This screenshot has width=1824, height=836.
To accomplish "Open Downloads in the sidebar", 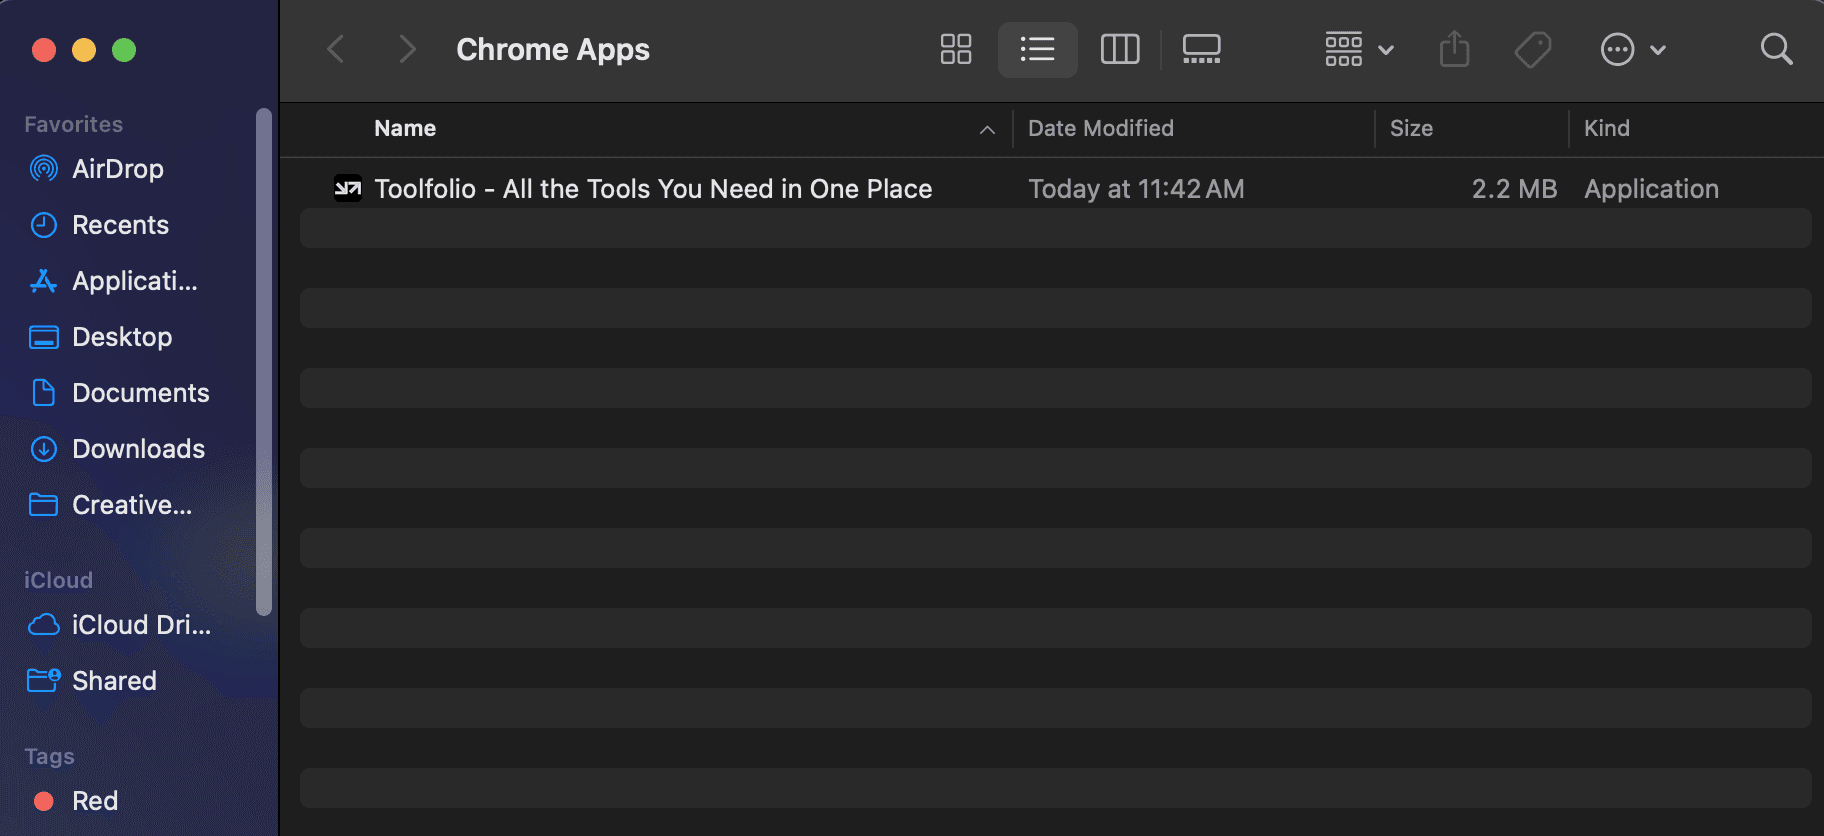I will pyautogui.click(x=138, y=449).
